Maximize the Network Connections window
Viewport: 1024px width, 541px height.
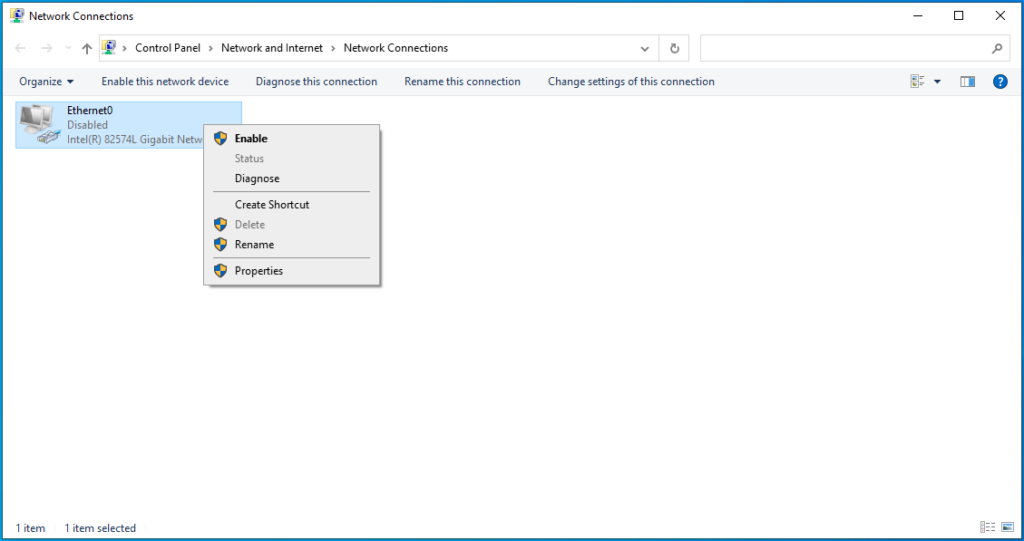(958, 16)
